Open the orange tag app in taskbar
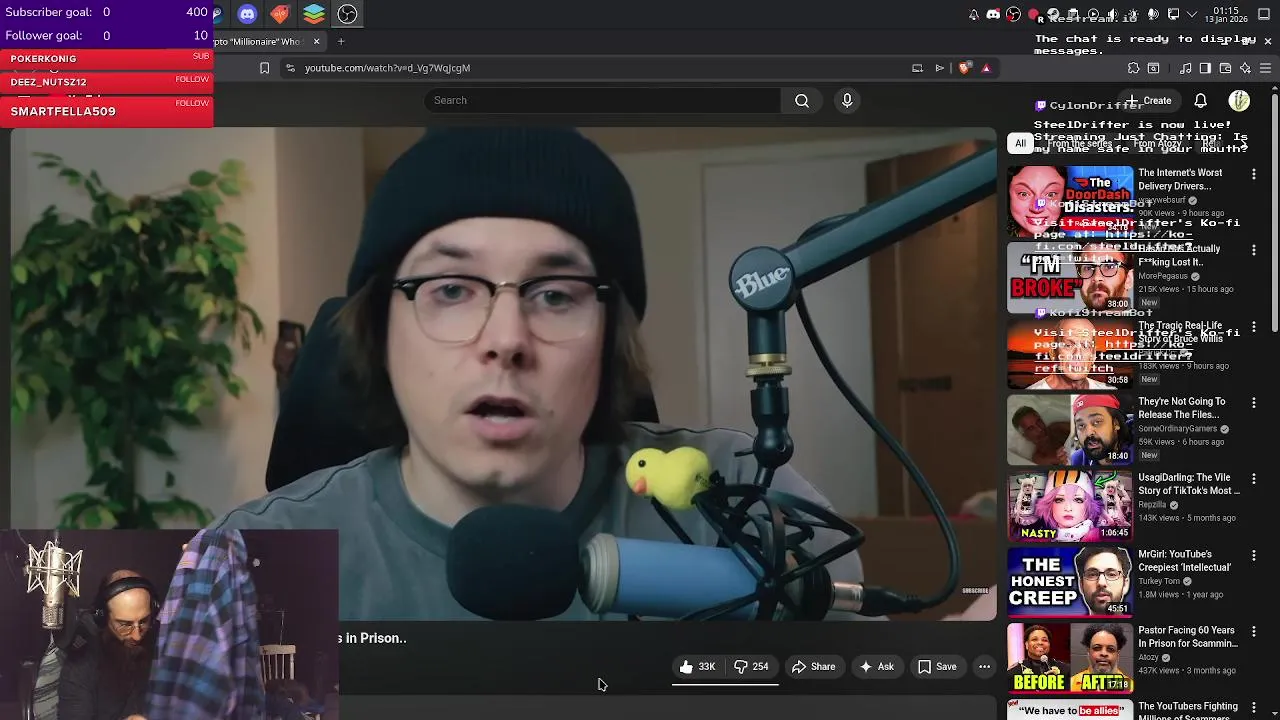The height and width of the screenshot is (720, 1280). (x=280, y=14)
